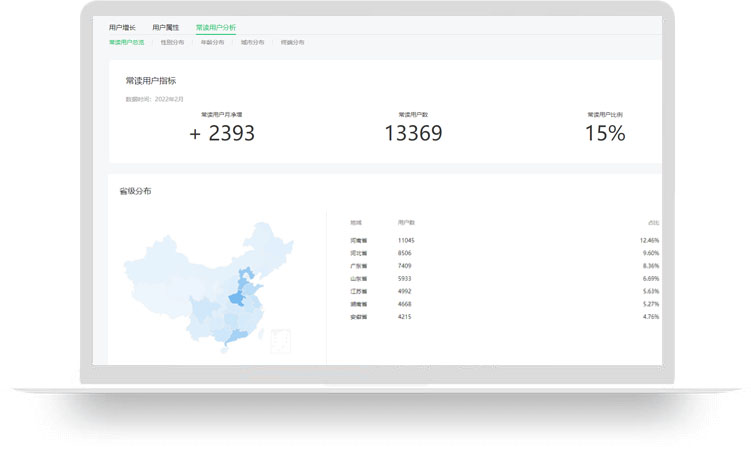Click the +2393 monthly net growth figure

click(x=222, y=133)
